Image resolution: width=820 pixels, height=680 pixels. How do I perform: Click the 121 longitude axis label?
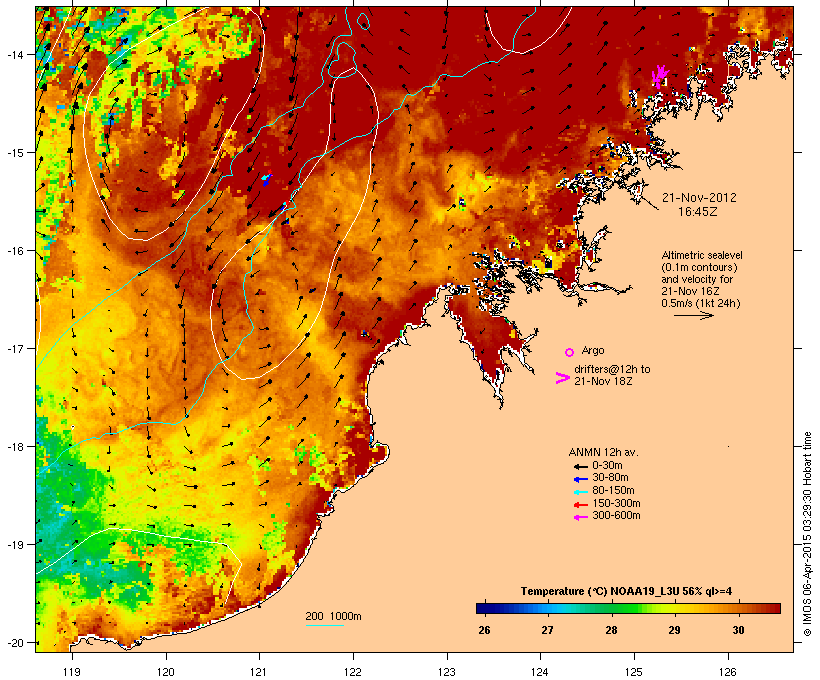pyautogui.click(x=259, y=672)
